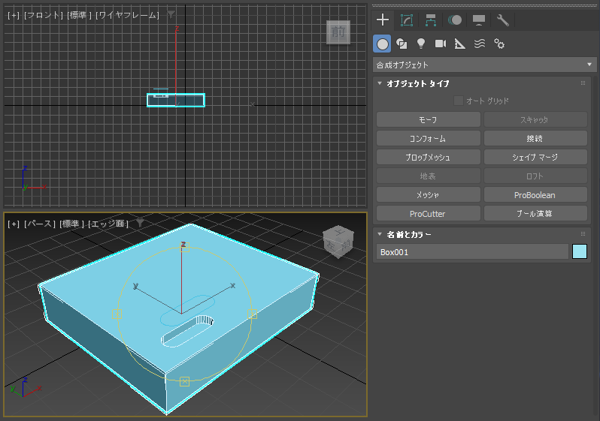
Task: Click the perspective viewport ViewCube
Action: coord(338,242)
